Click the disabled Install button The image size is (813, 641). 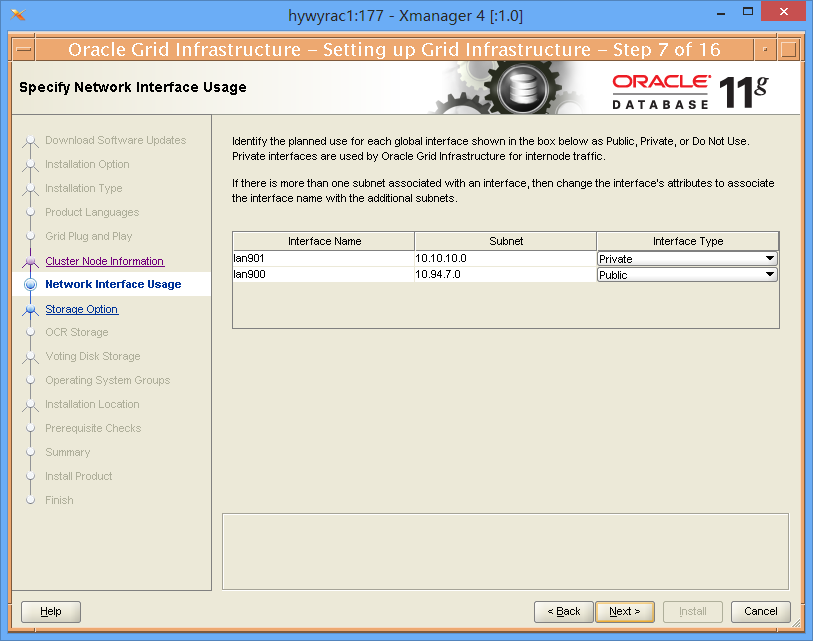pos(693,611)
